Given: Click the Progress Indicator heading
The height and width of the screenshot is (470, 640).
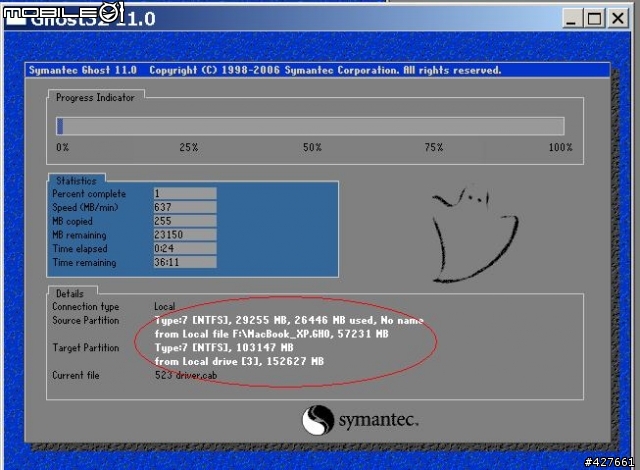Looking at the screenshot, I should [x=95, y=98].
